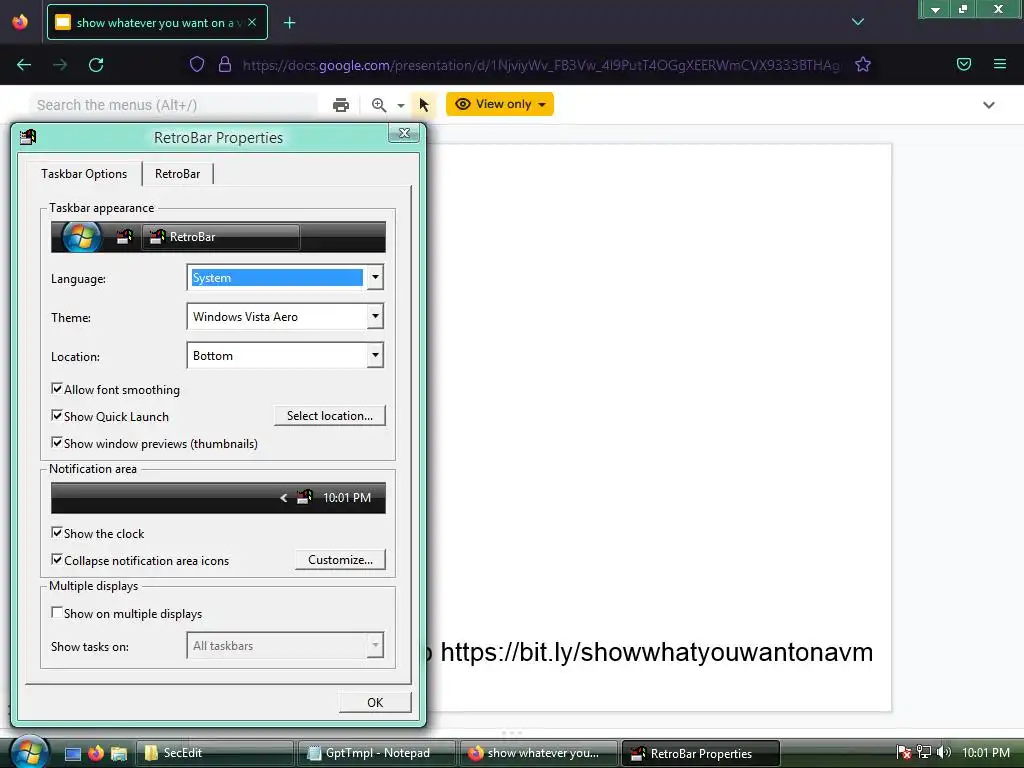Click the padlock site security icon
The image size is (1024, 768).
225,64
